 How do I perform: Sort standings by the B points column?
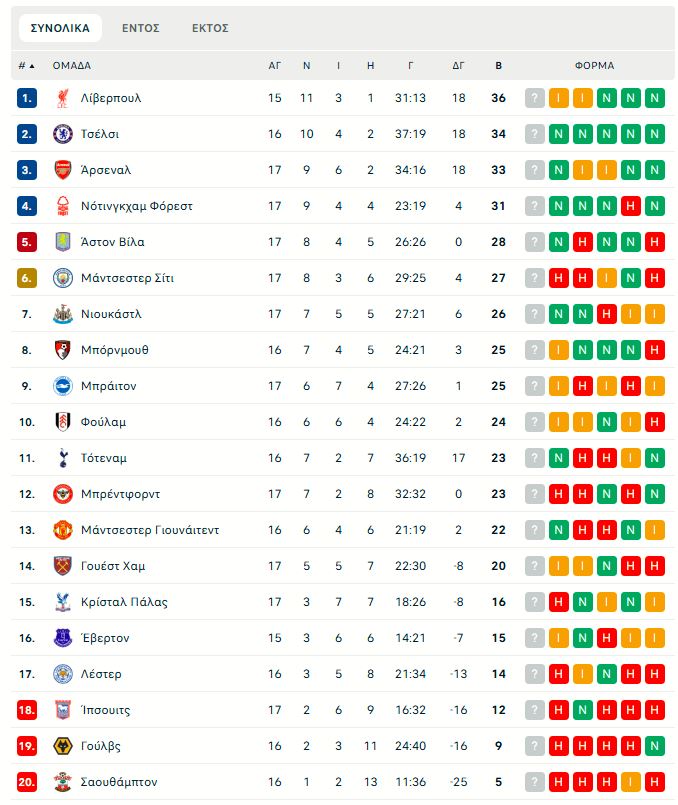click(499, 66)
